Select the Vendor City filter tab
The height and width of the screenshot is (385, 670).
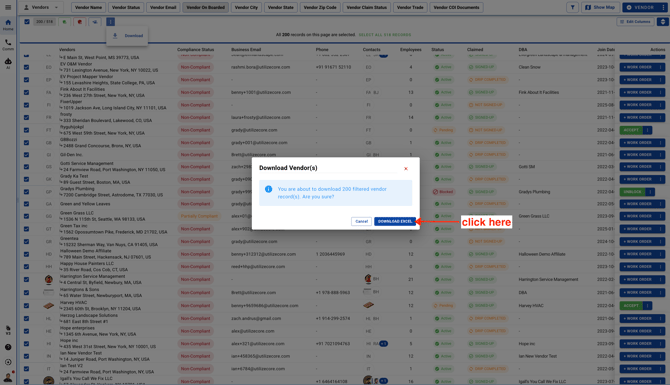coord(247,7)
